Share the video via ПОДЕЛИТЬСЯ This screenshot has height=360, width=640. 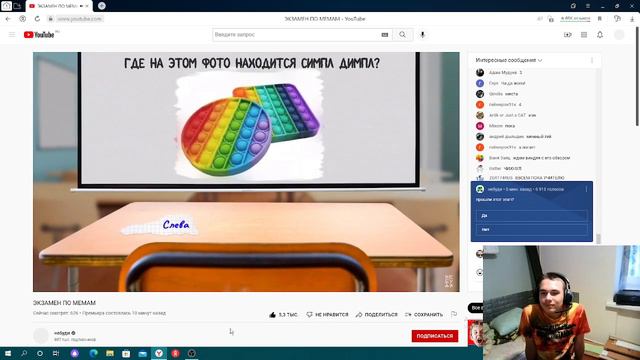click(377, 315)
